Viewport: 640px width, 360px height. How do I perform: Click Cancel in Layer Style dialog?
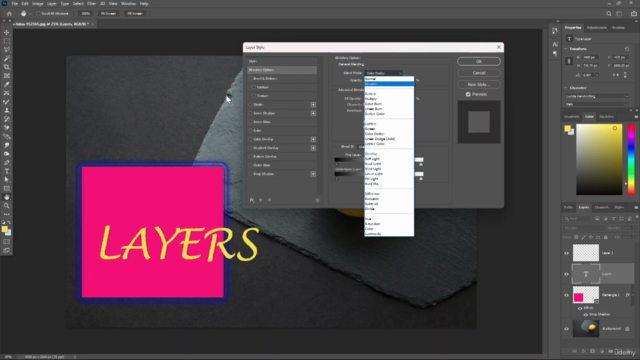[479, 73]
